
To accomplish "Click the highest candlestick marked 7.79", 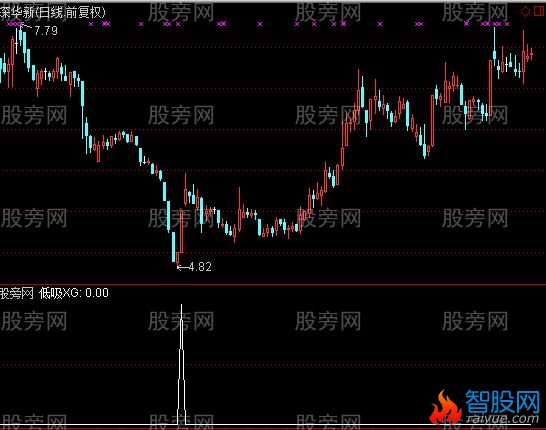I will pyautogui.click(x=21, y=35).
